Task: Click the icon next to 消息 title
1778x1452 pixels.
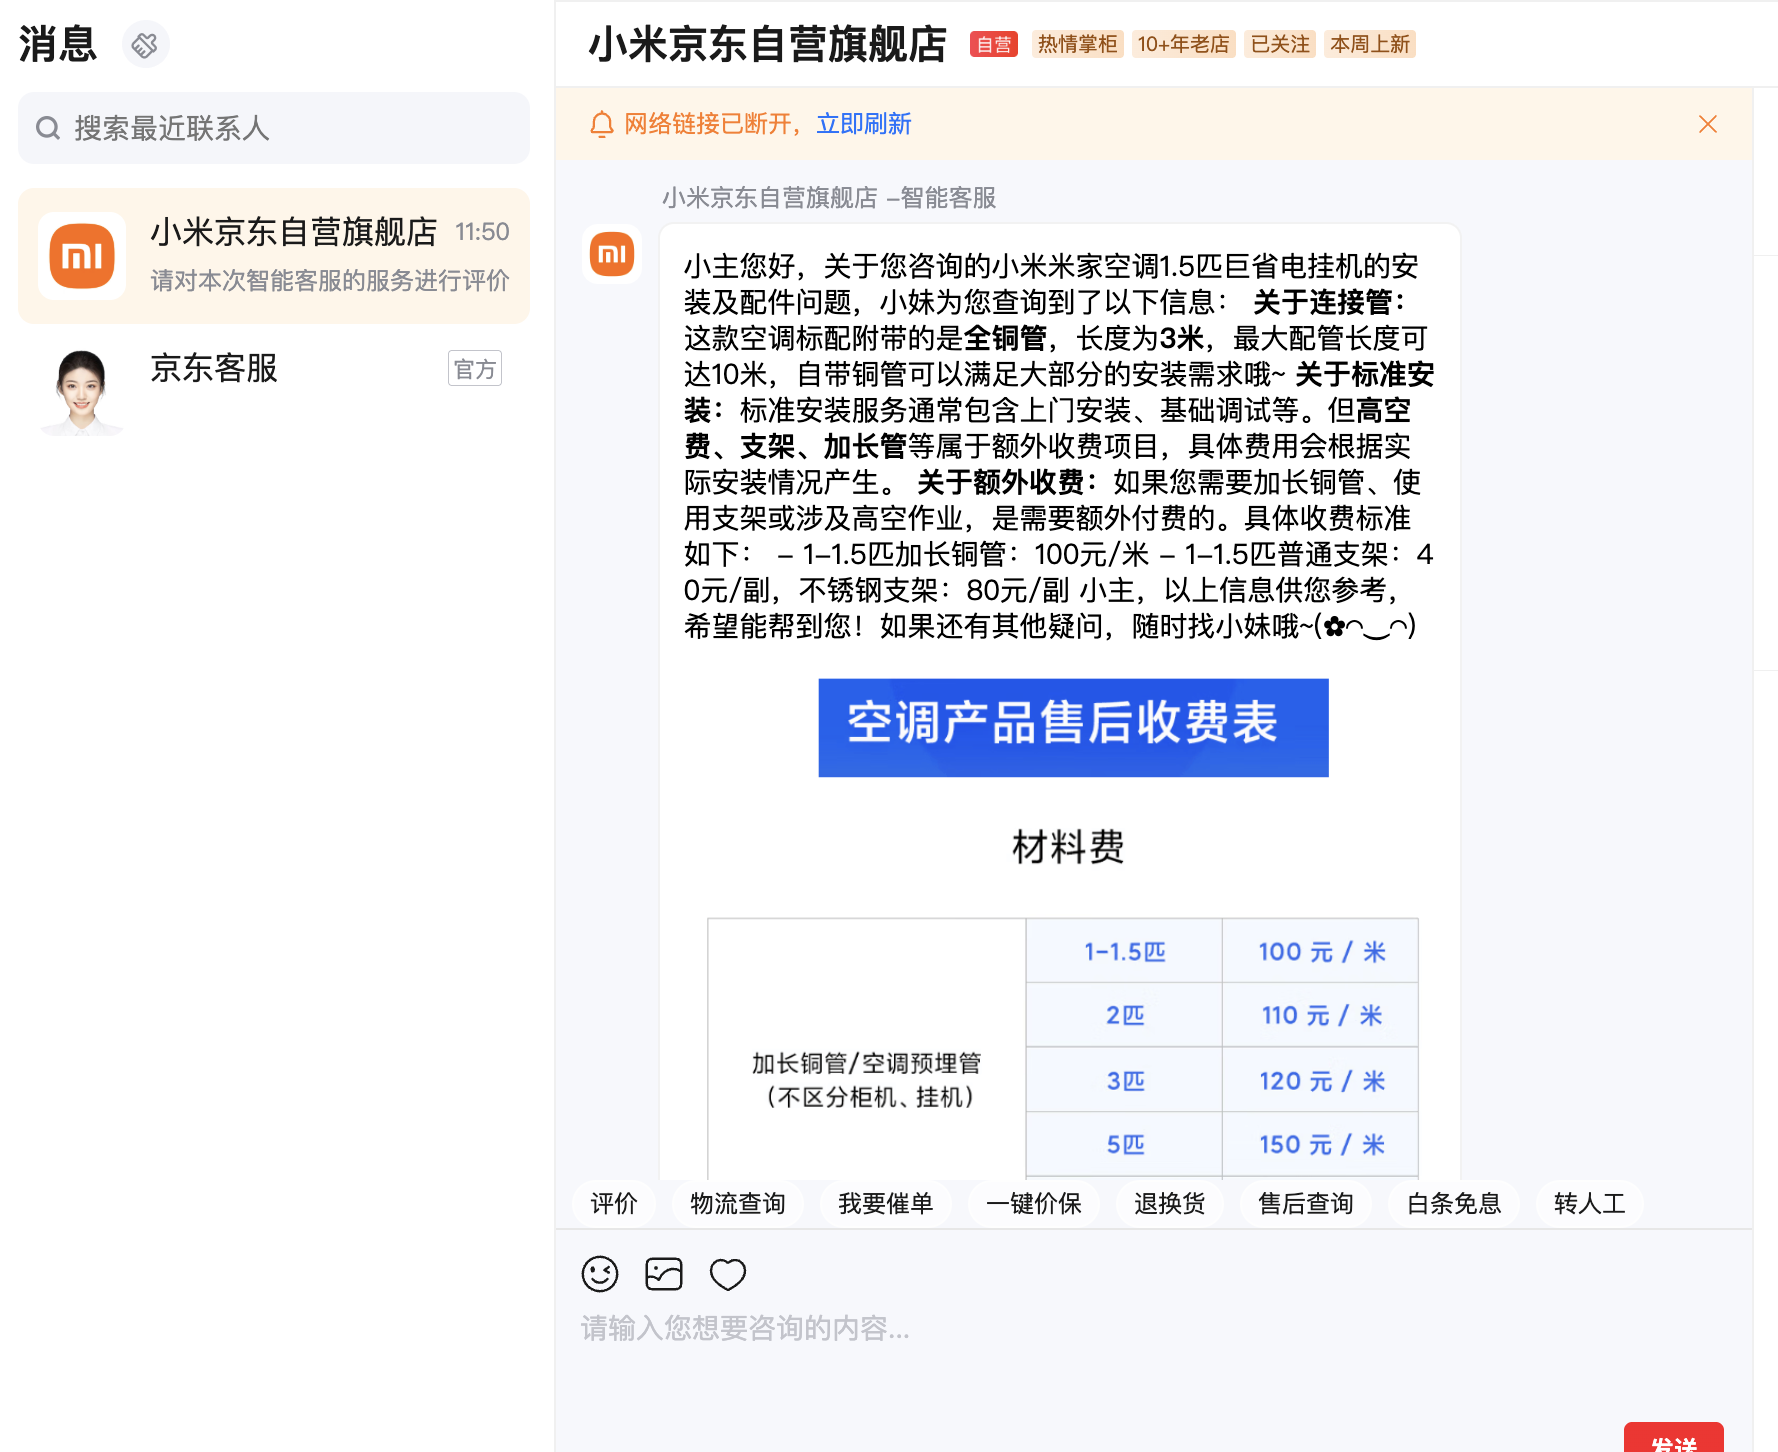Action: (x=145, y=45)
